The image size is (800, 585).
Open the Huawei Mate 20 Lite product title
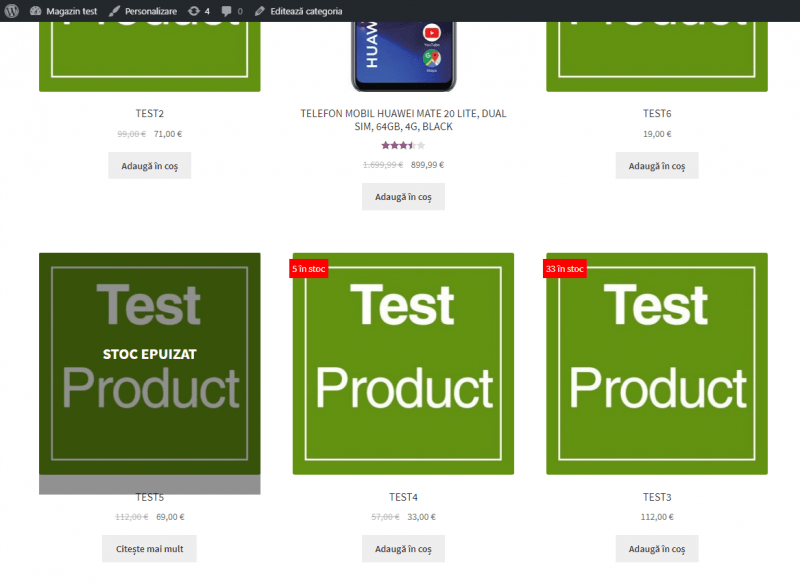[x=403, y=120]
